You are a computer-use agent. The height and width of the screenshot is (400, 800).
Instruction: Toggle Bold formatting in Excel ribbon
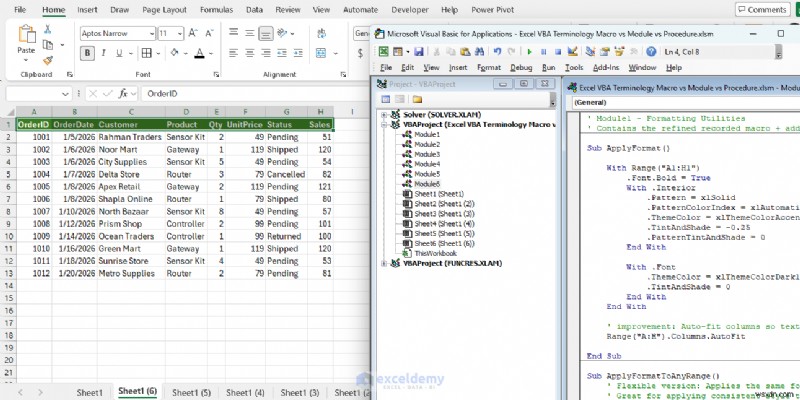point(87,53)
